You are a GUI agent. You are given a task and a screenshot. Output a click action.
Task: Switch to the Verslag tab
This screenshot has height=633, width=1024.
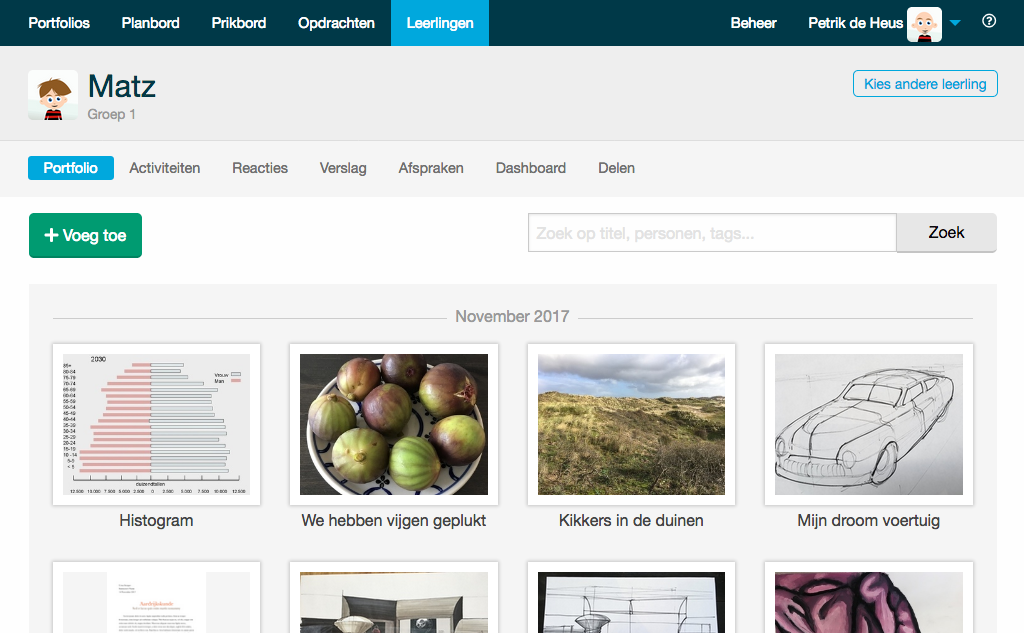(x=343, y=168)
